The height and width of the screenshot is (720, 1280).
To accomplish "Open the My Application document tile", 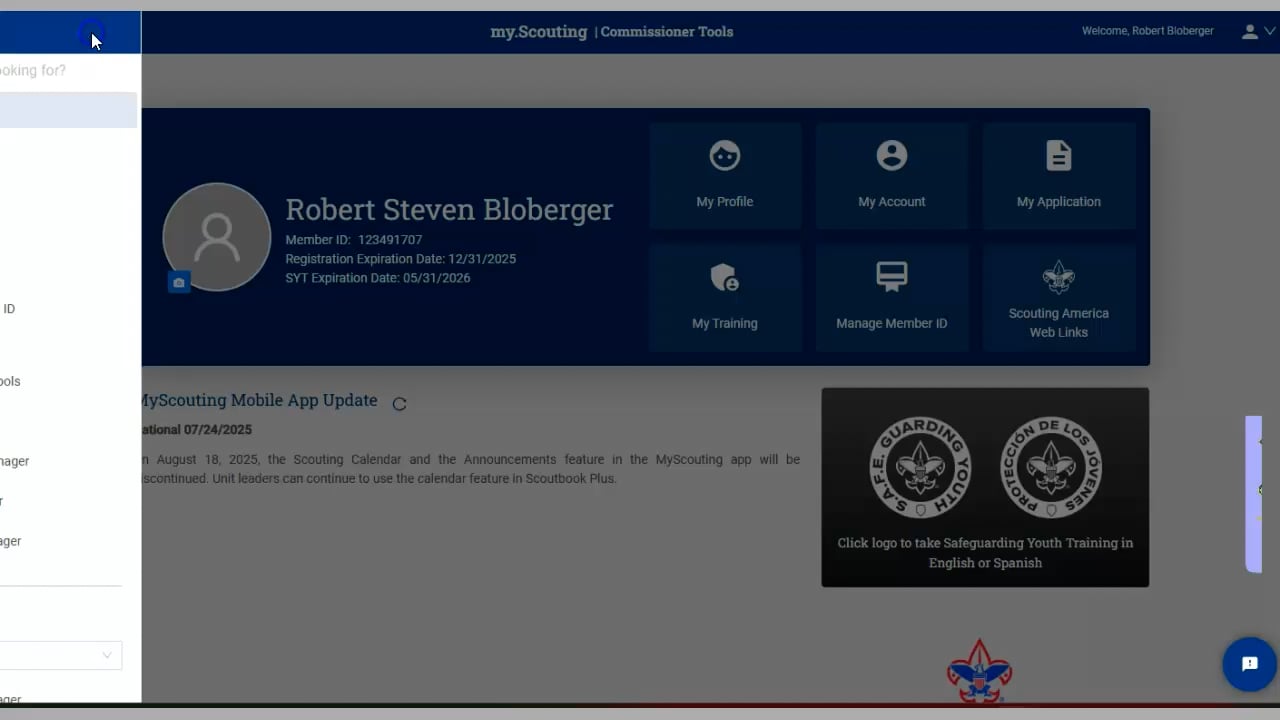I will click(1059, 175).
